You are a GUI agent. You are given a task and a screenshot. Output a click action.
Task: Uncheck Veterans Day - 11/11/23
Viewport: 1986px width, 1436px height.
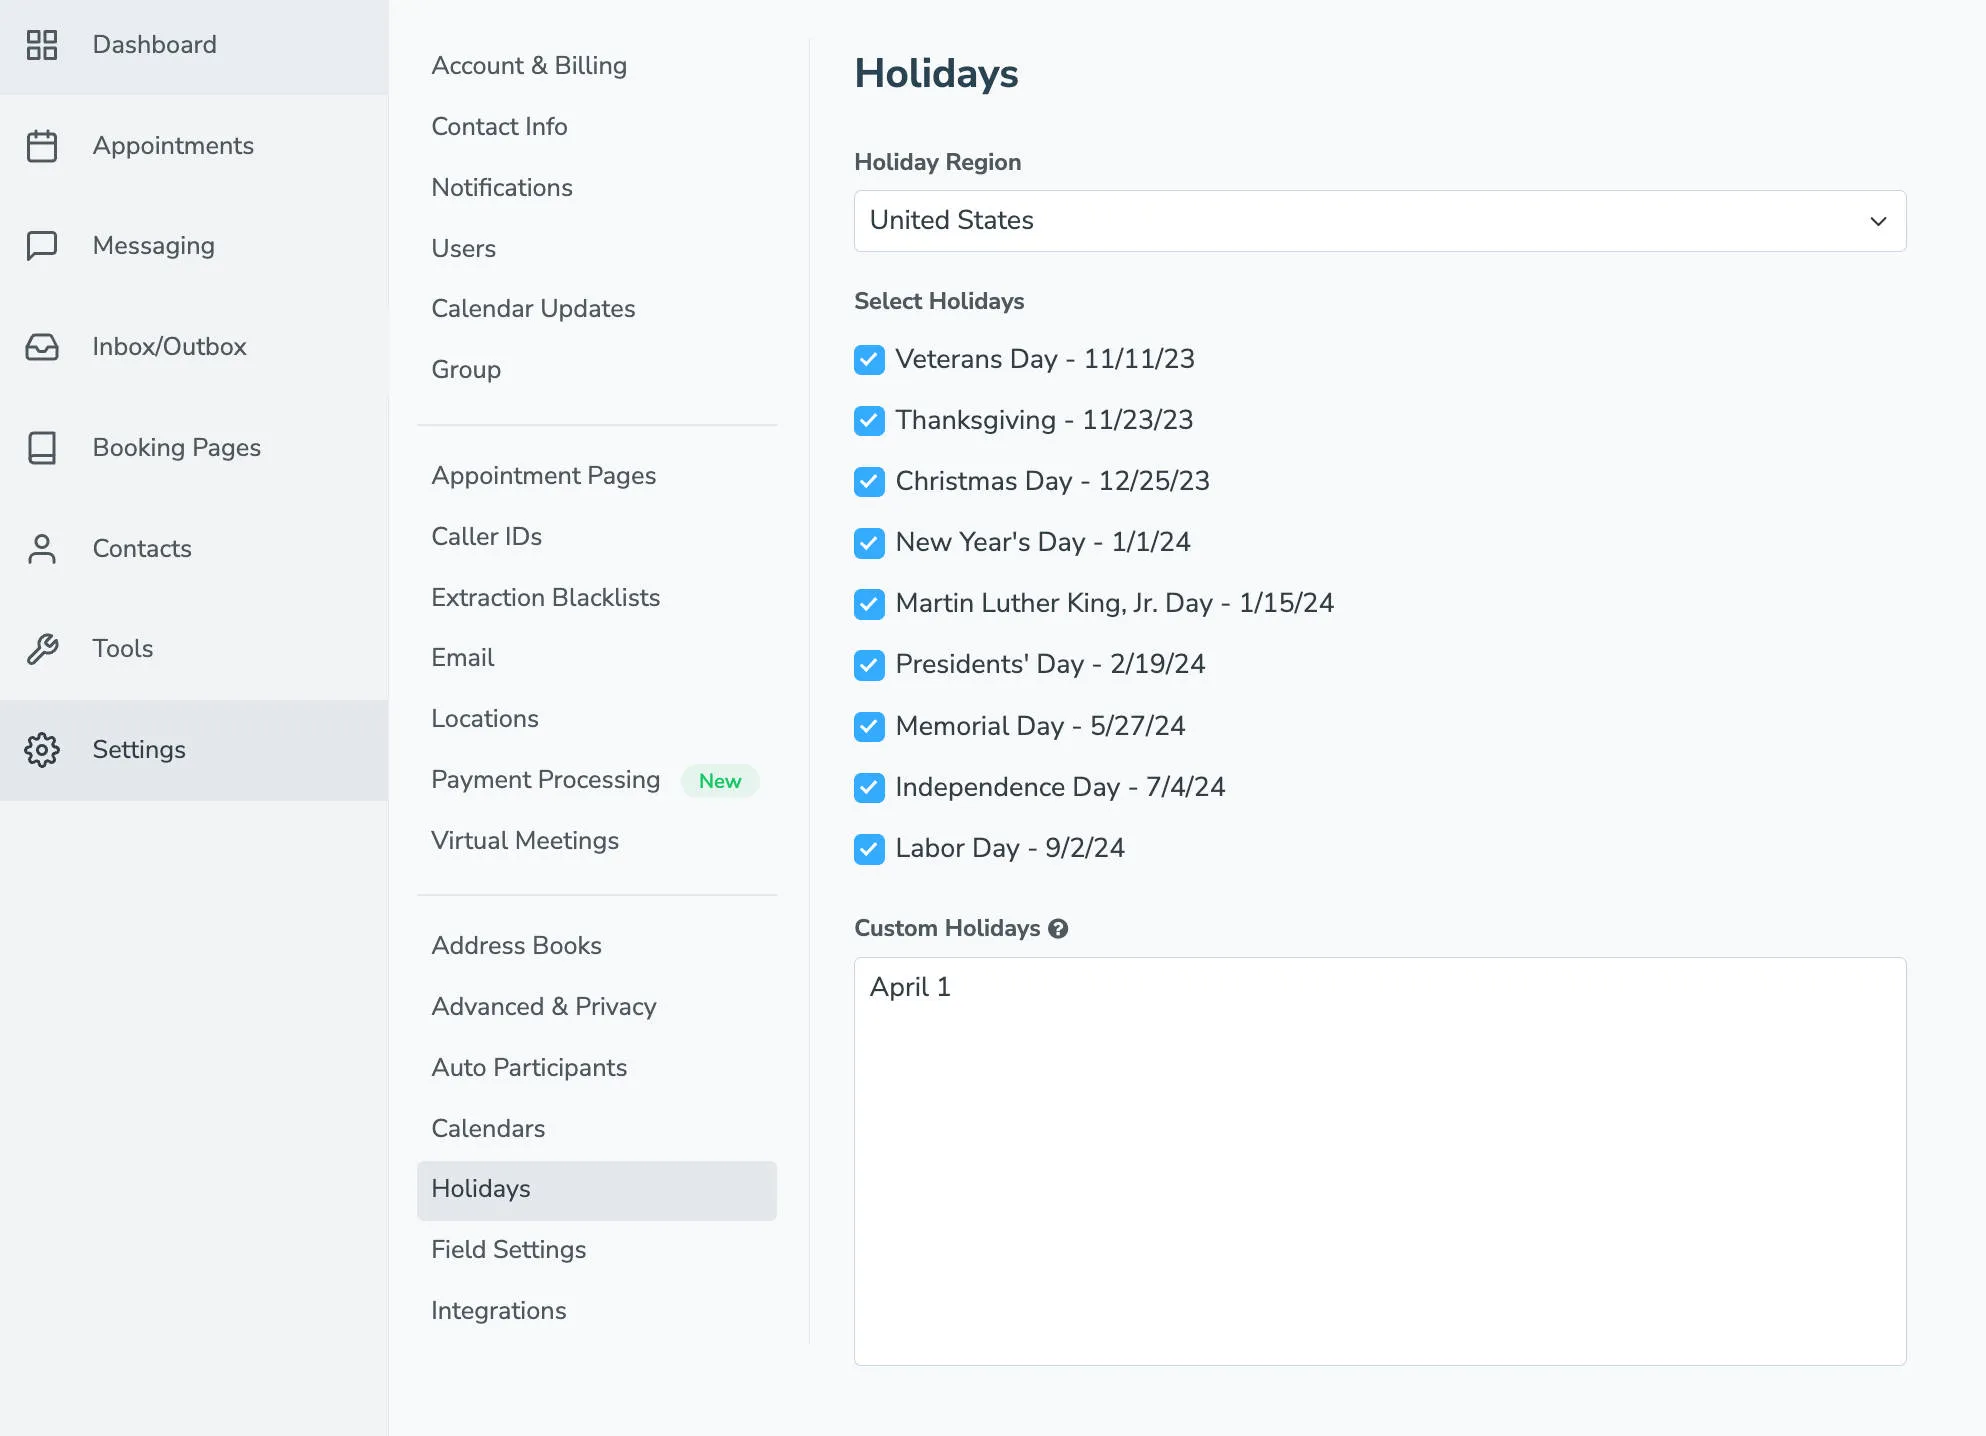[869, 359]
